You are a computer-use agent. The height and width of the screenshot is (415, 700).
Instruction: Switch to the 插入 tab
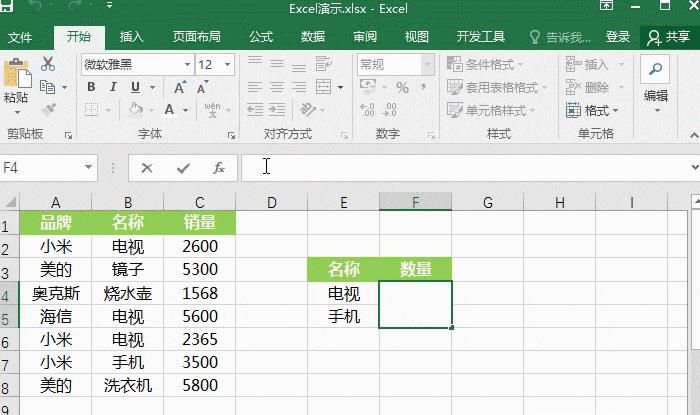(x=132, y=37)
